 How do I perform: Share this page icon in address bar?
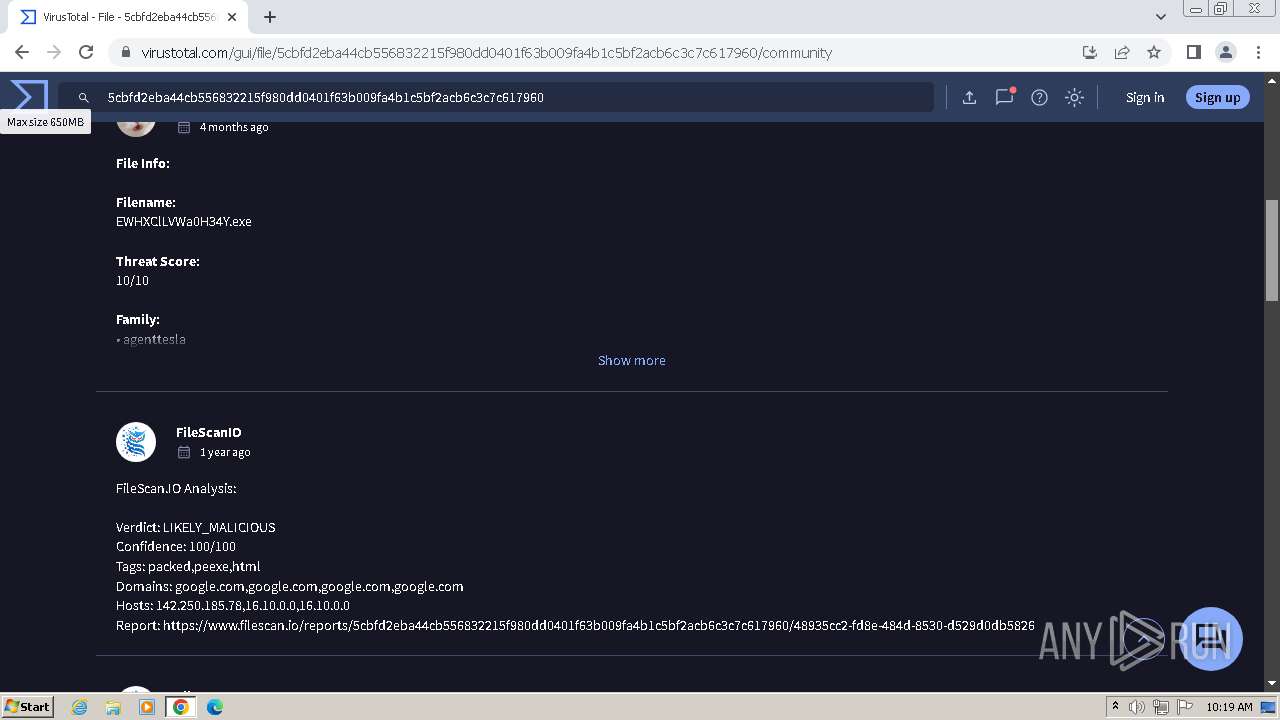[1122, 52]
